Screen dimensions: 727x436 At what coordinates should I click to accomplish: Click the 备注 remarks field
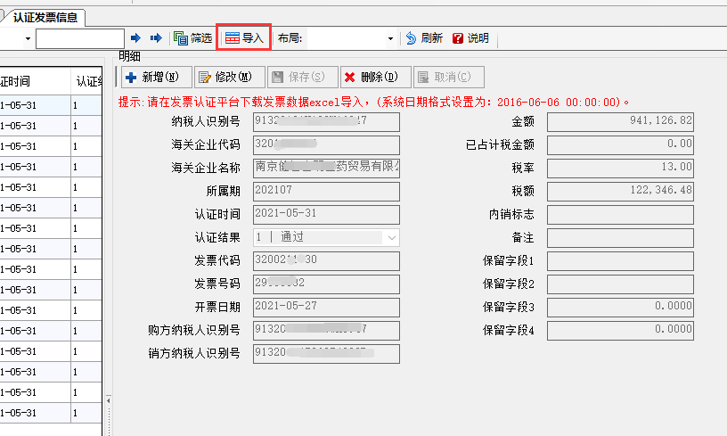click(x=620, y=237)
